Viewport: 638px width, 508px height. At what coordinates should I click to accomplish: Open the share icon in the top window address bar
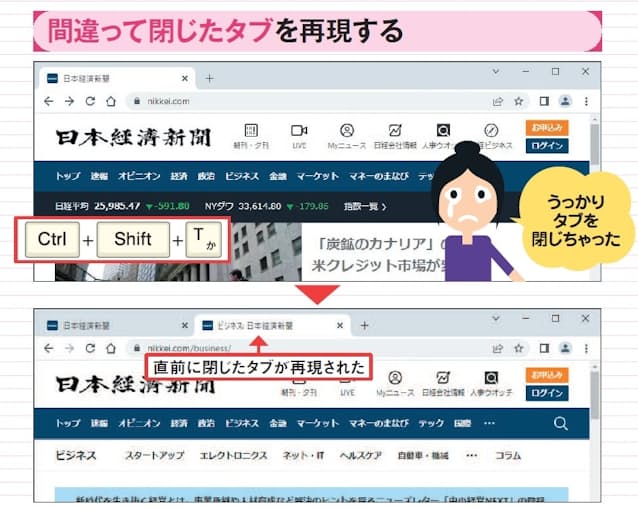tap(498, 101)
